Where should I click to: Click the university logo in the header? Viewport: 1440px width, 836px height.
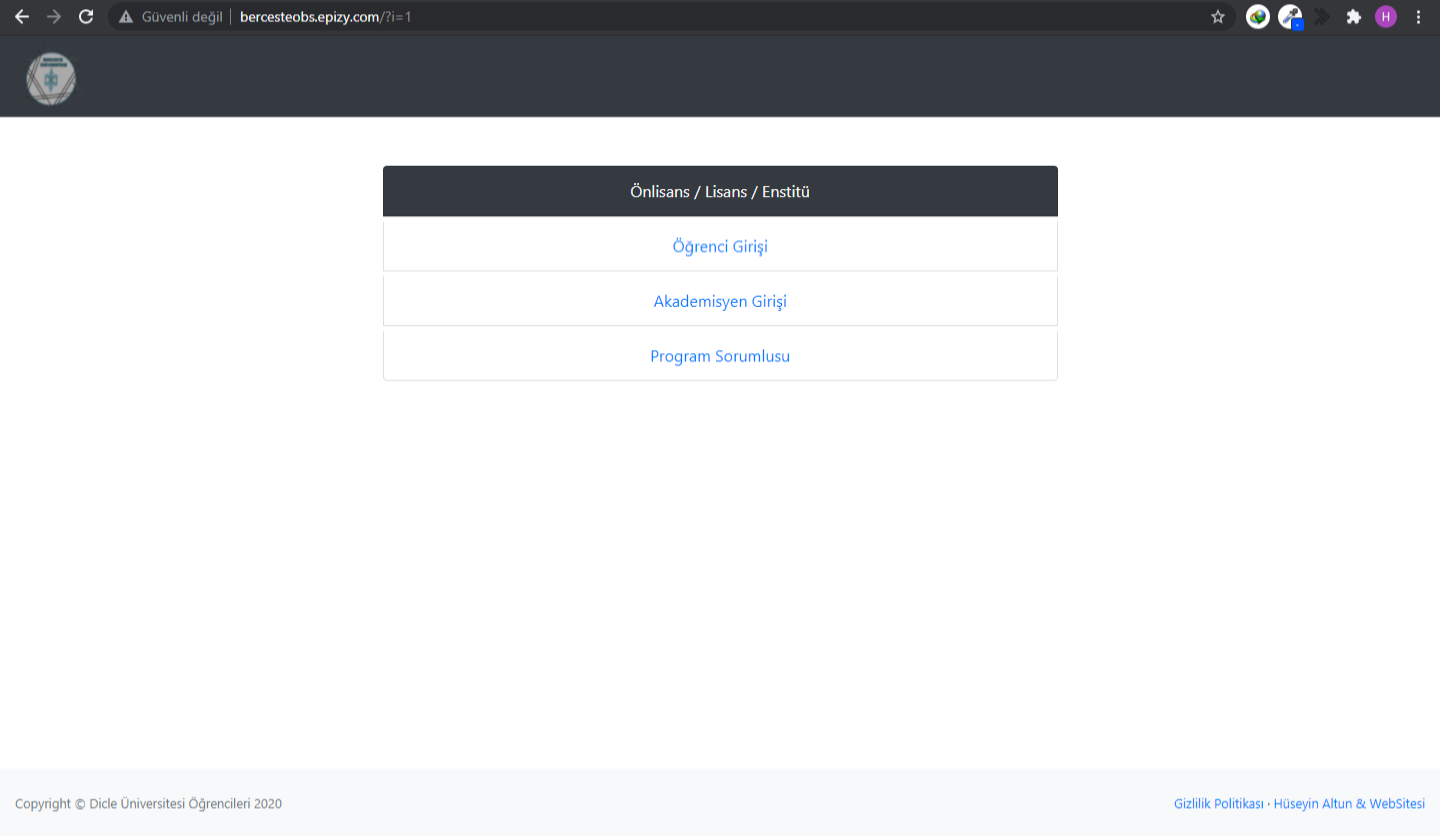[51, 78]
